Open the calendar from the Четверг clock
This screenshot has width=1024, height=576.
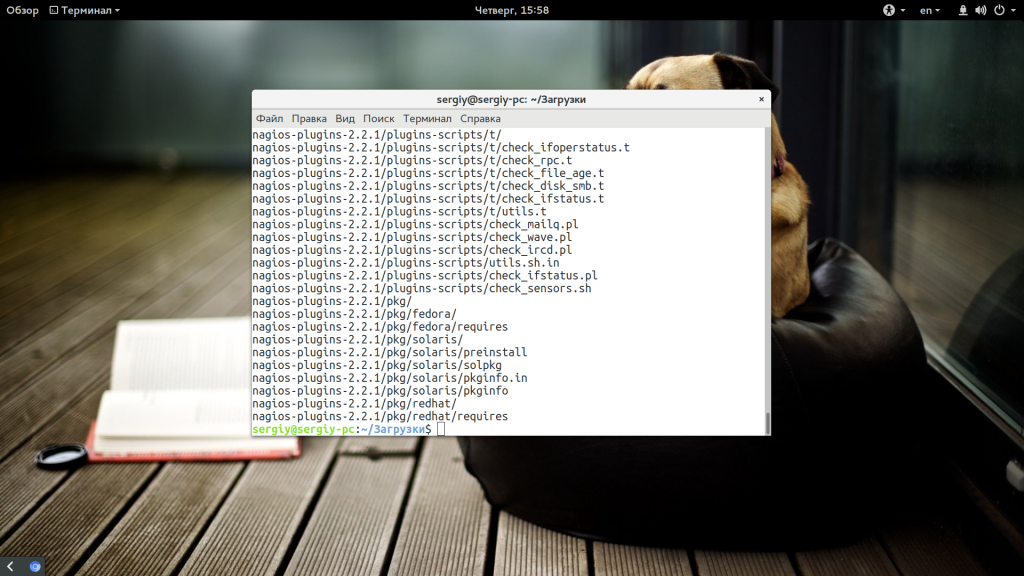click(511, 10)
